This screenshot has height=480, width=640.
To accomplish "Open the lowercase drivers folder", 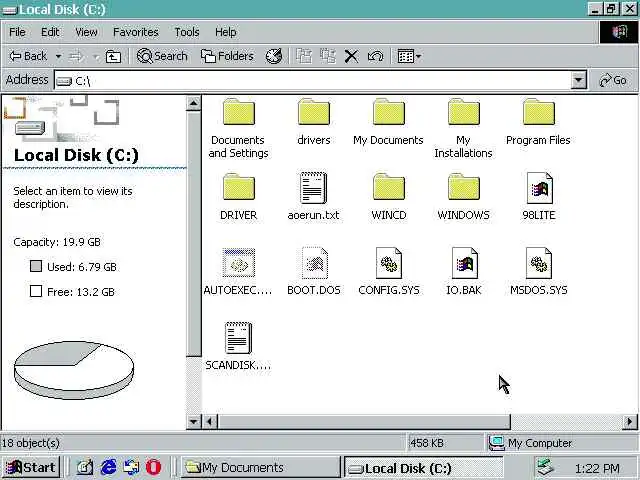I will [313, 122].
